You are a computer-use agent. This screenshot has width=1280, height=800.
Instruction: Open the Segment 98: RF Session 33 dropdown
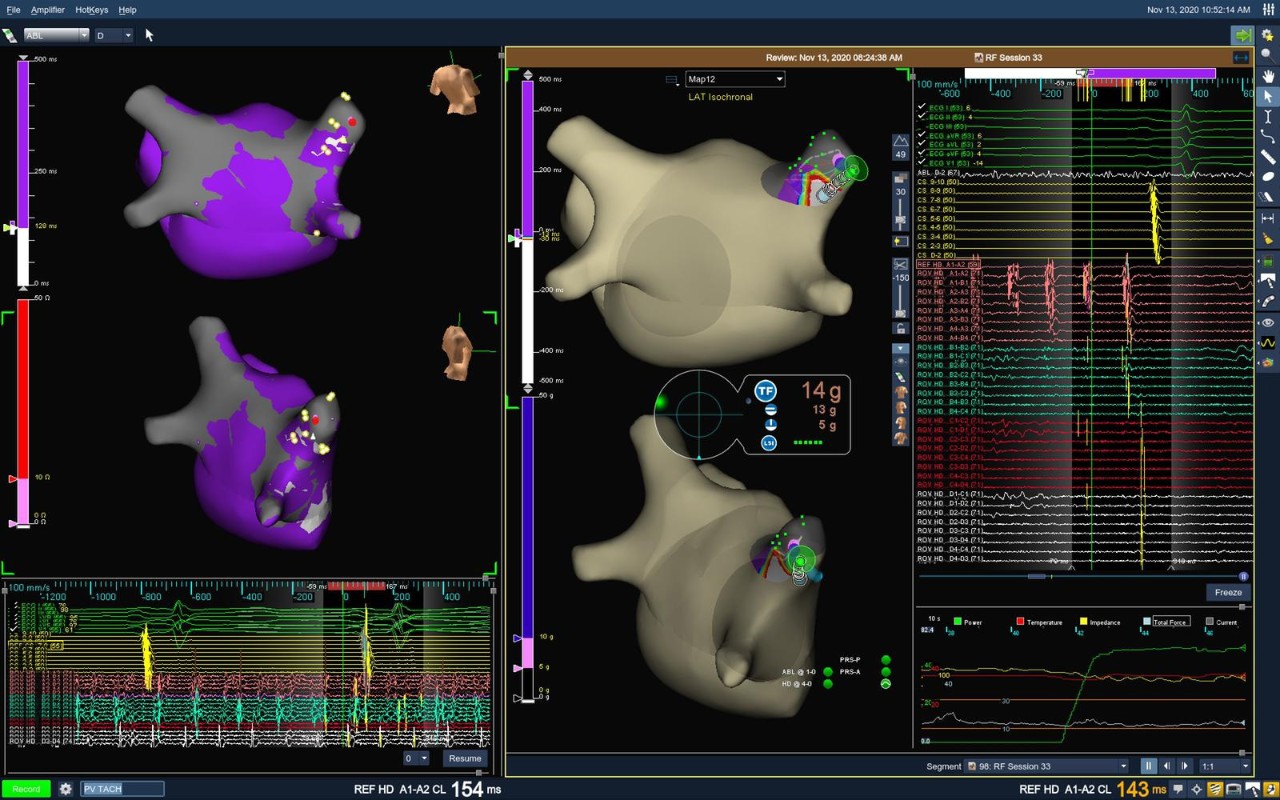(x=1046, y=766)
